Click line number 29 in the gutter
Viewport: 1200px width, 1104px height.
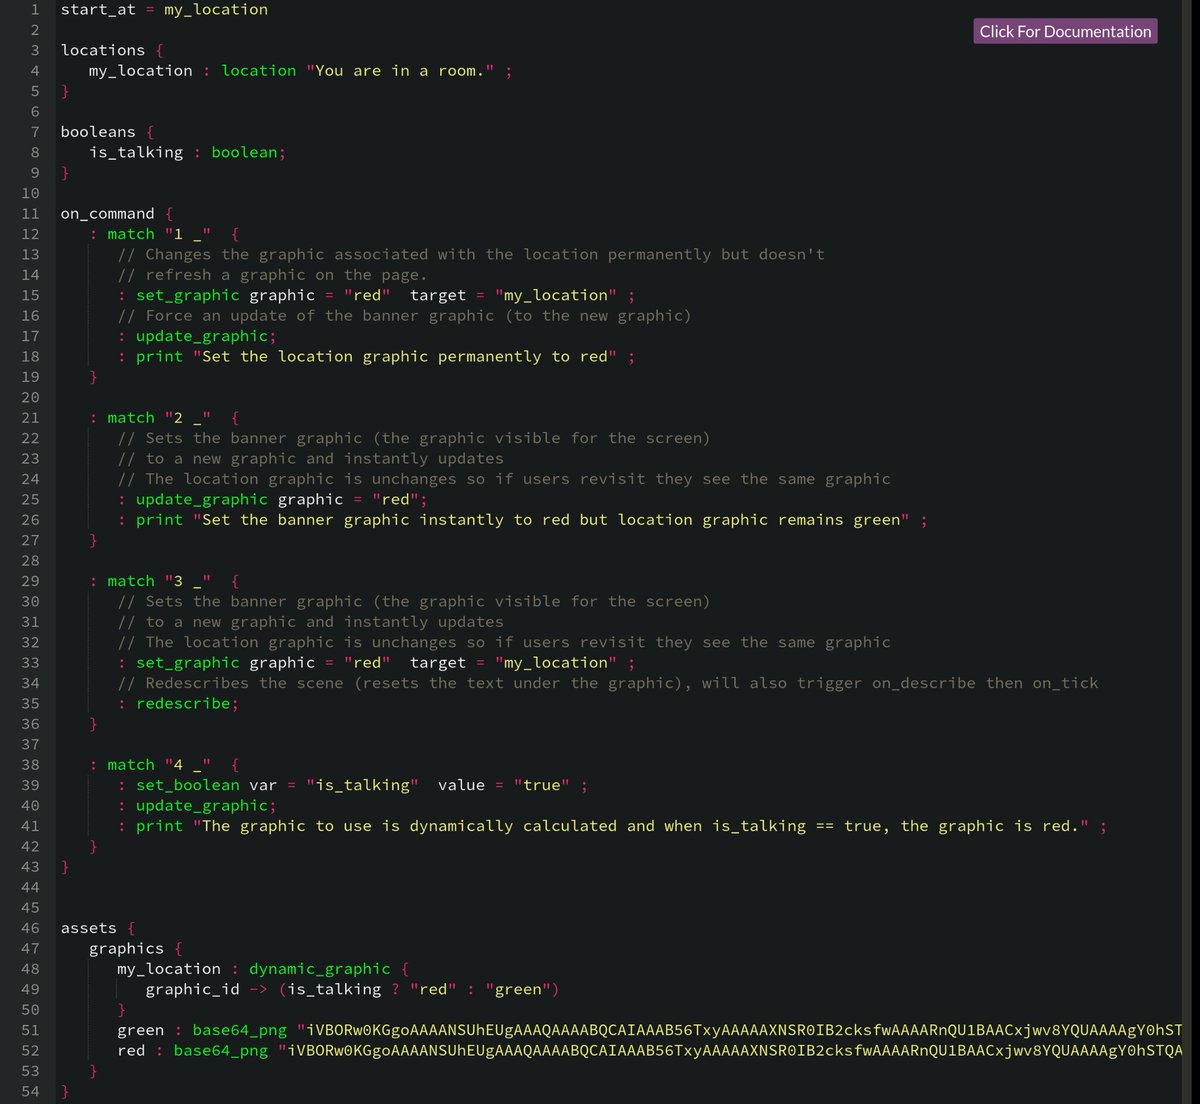coord(30,581)
